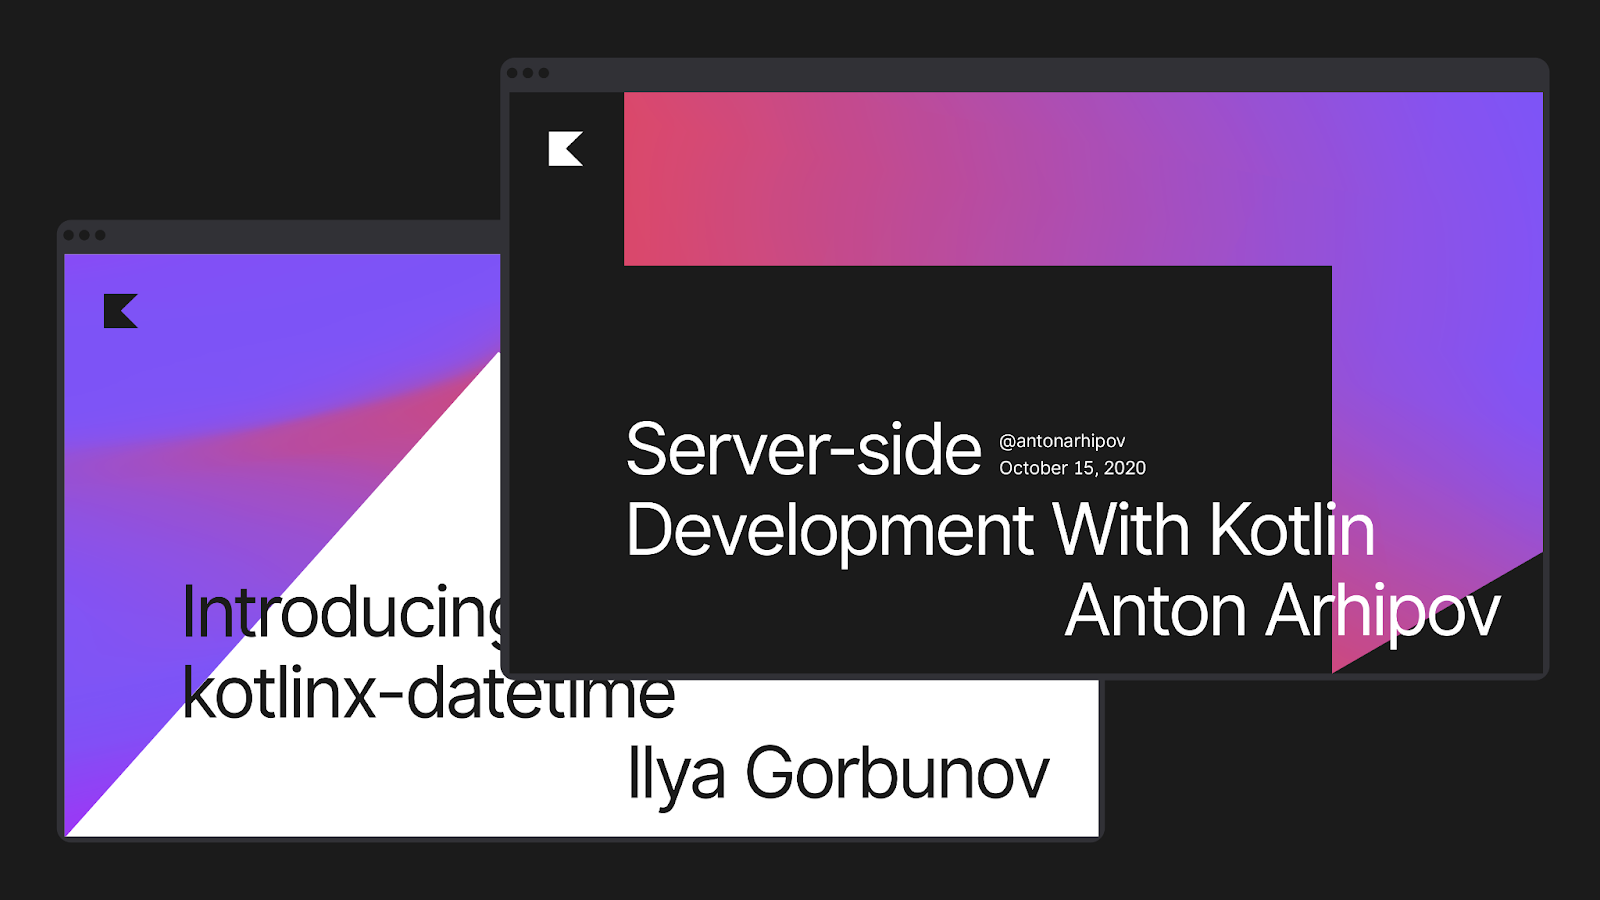The width and height of the screenshot is (1600, 900).
Task: Click the middle dot in the back window's title bar
Action: pos(85,235)
